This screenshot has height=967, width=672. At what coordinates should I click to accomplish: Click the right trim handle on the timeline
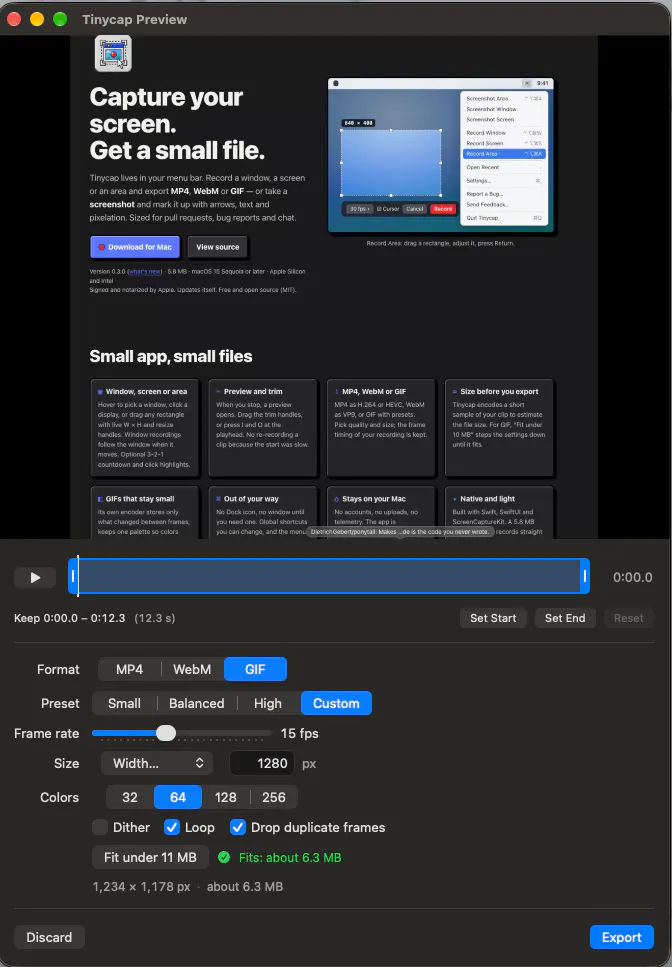[x=584, y=576]
